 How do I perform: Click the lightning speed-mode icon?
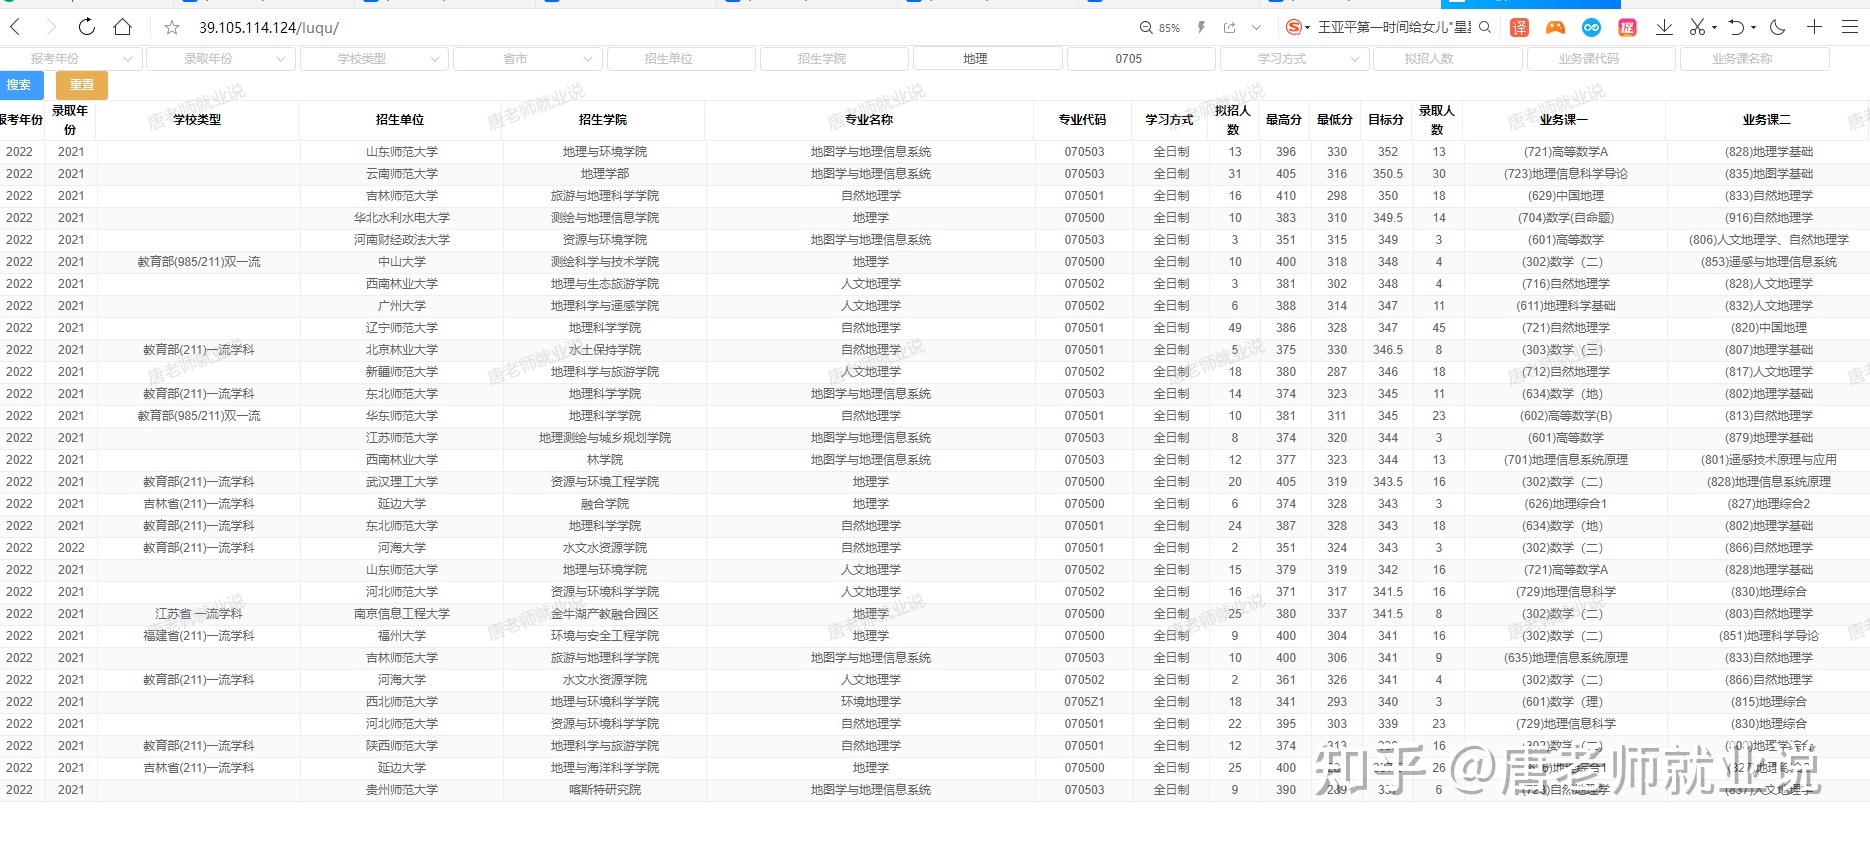[x=1201, y=28]
